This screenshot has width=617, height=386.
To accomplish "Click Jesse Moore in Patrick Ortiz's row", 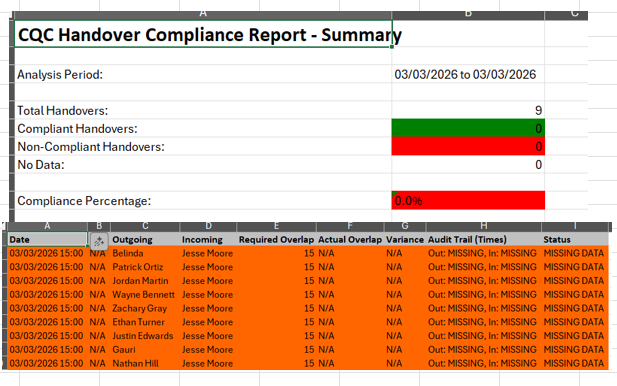I will click(x=209, y=267).
